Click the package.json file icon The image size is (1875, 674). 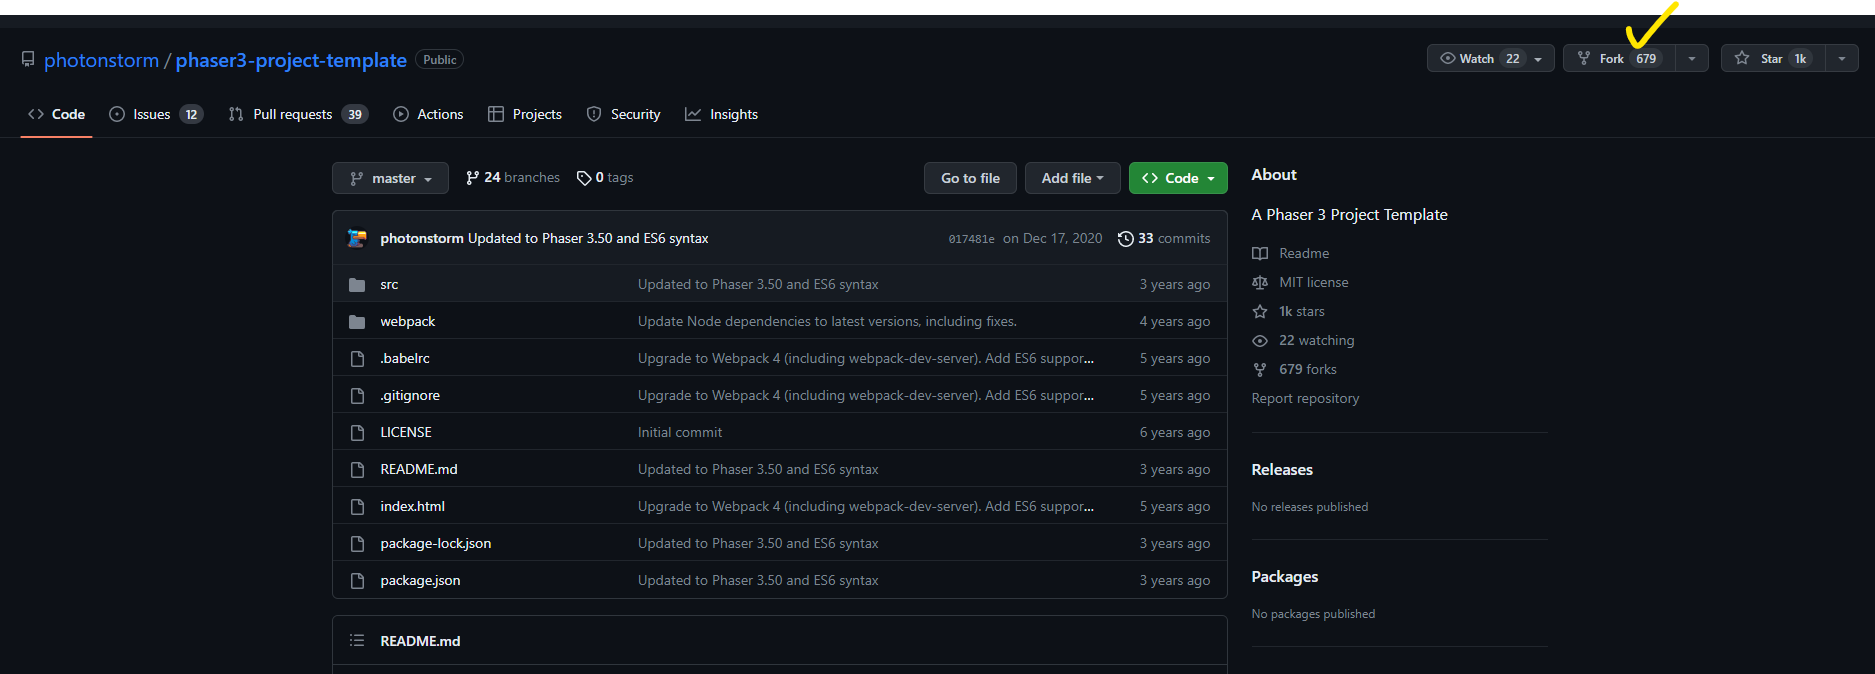click(357, 581)
